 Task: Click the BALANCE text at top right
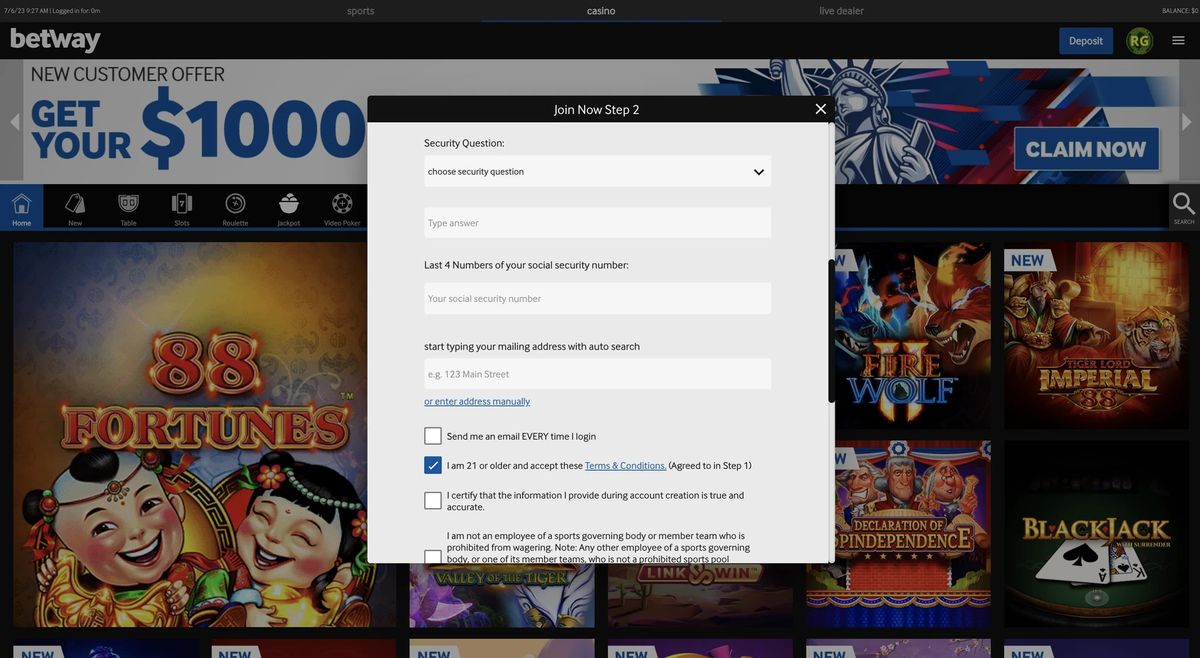(1180, 10)
